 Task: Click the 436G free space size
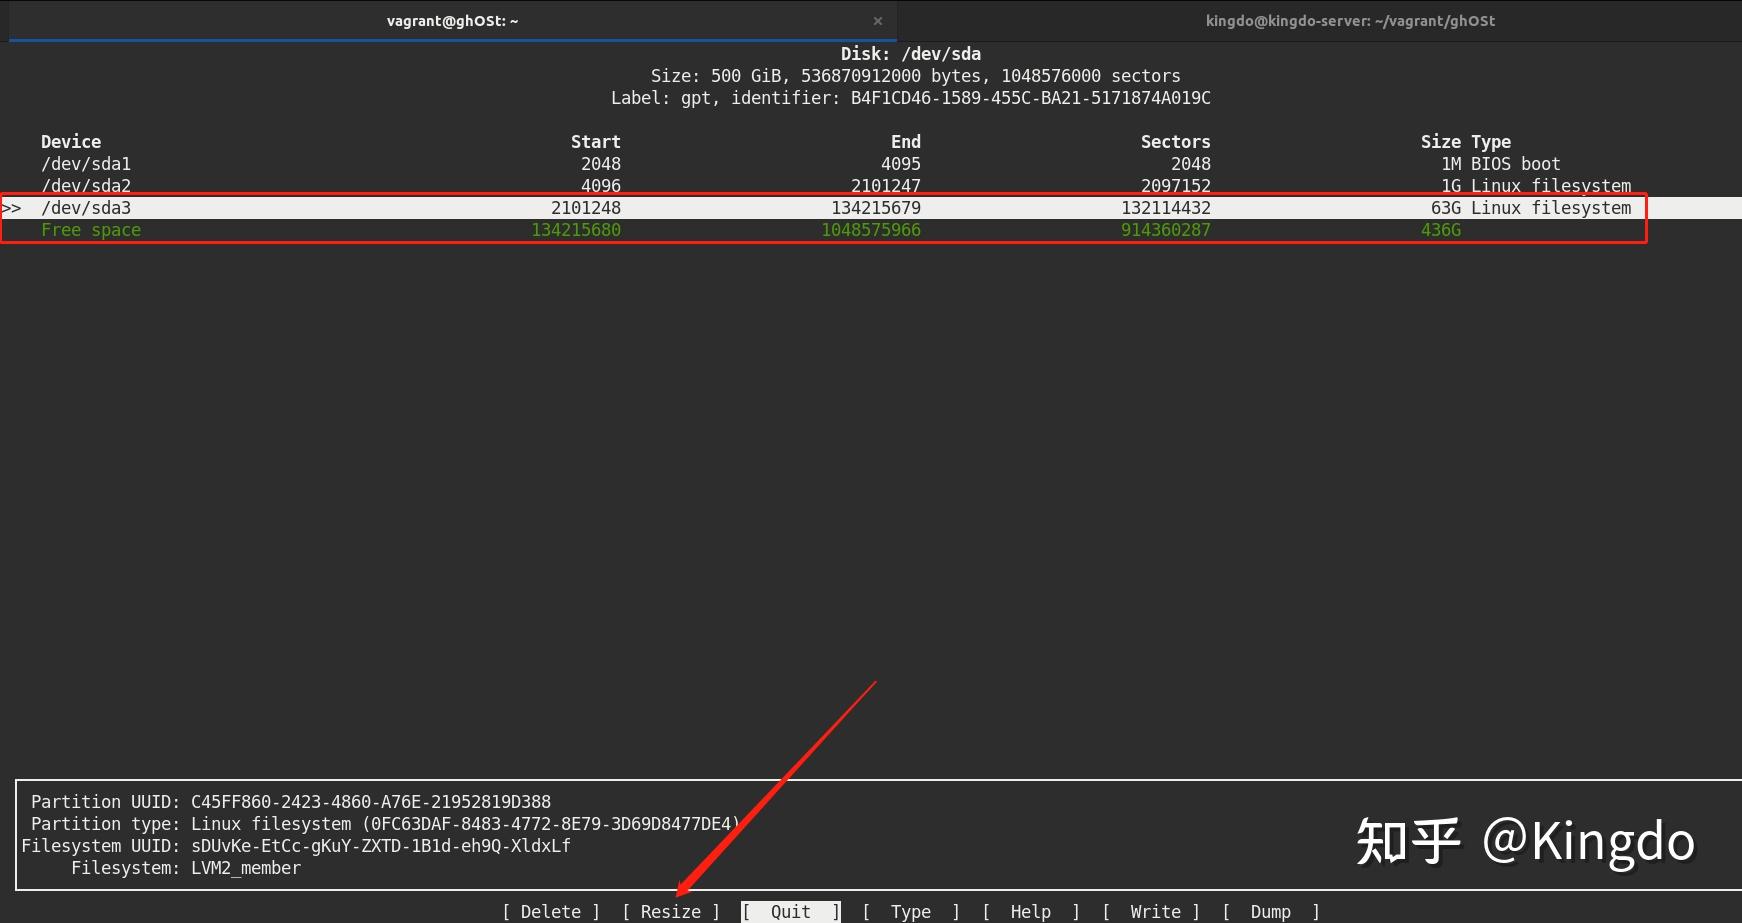(1441, 230)
